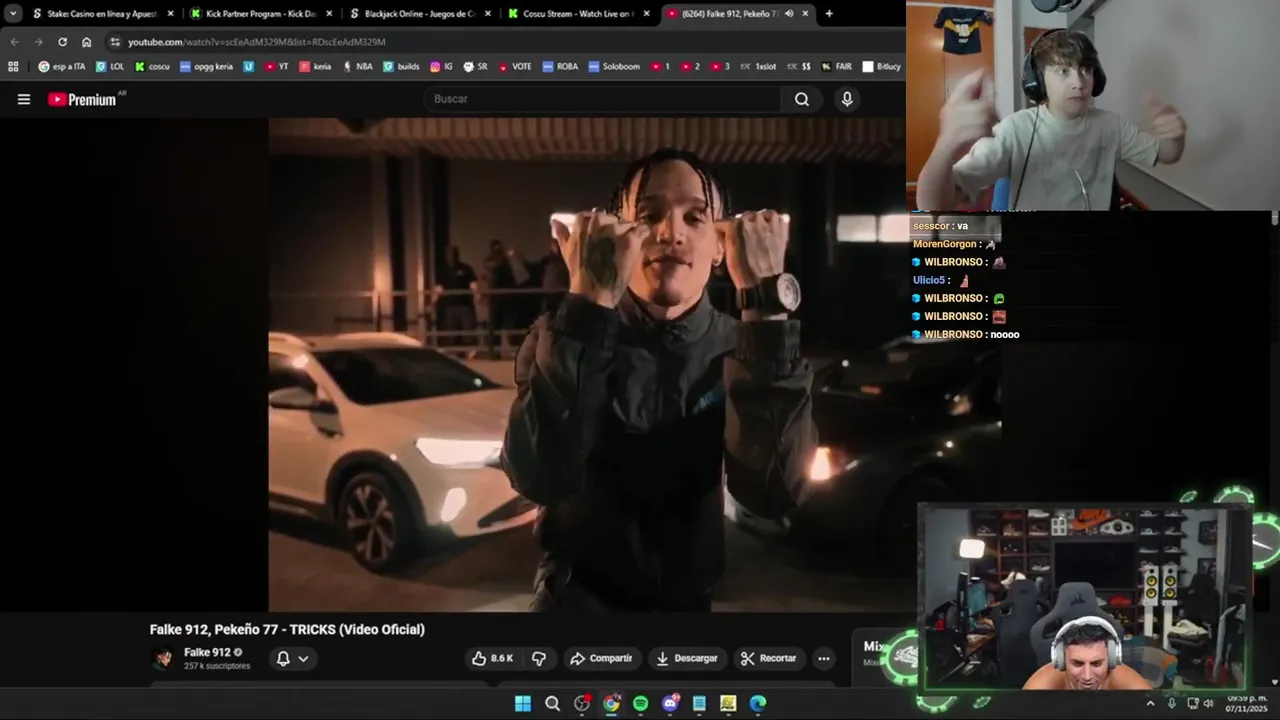Image resolution: width=1280 pixels, height=720 pixels.
Task: Open the Bitlucy bookmark
Action: pos(881,67)
